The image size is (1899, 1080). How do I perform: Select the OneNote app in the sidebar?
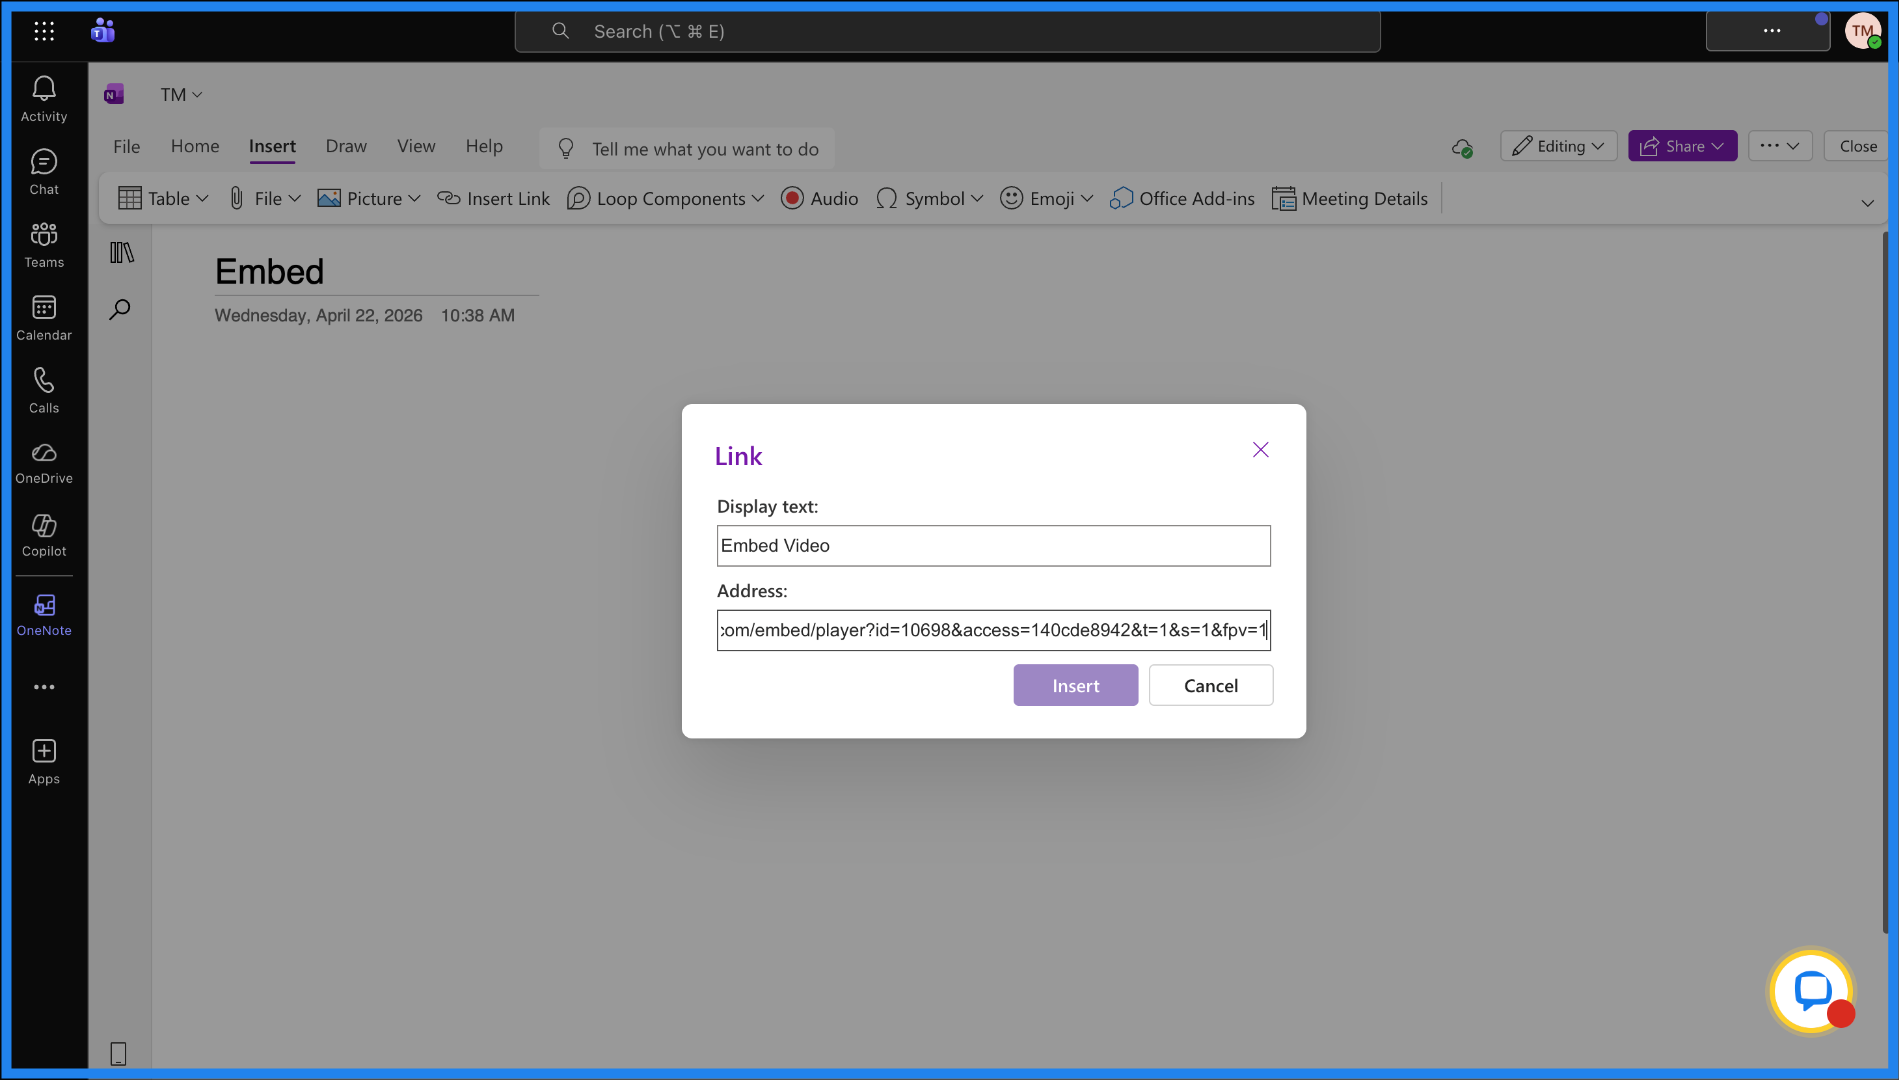[x=44, y=615]
